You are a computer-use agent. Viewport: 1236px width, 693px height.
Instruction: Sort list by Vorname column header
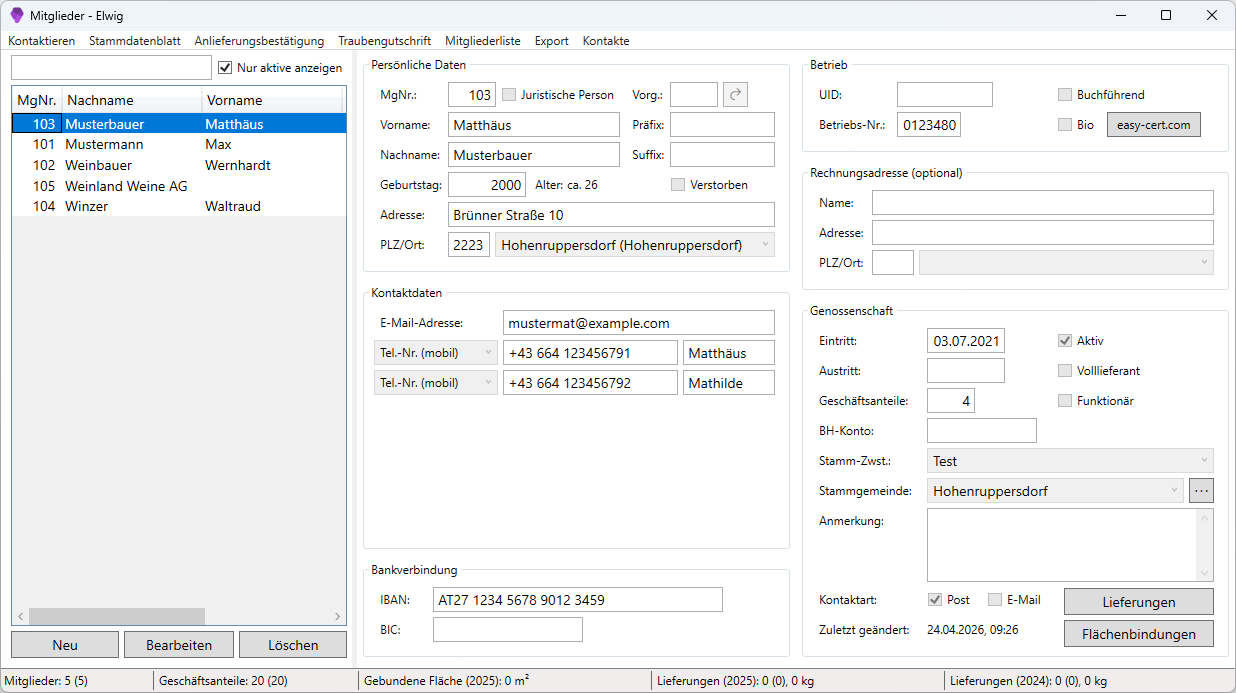(x=272, y=100)
